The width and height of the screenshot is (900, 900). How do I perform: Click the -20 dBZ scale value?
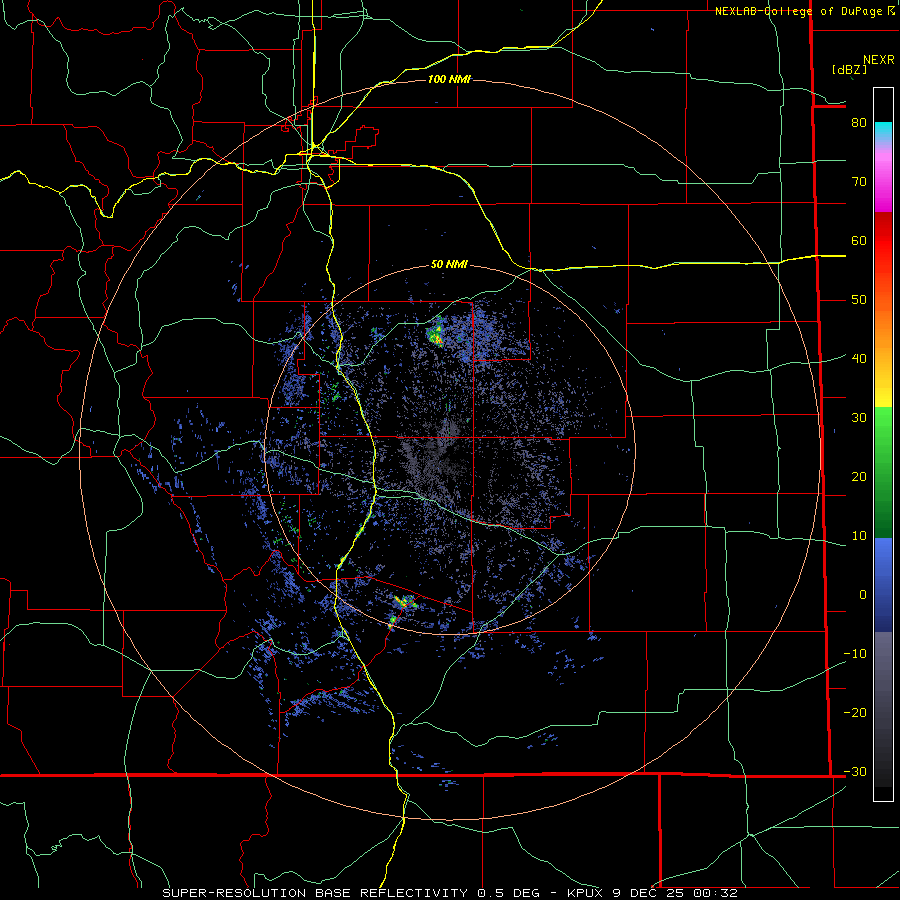[855, 712]
